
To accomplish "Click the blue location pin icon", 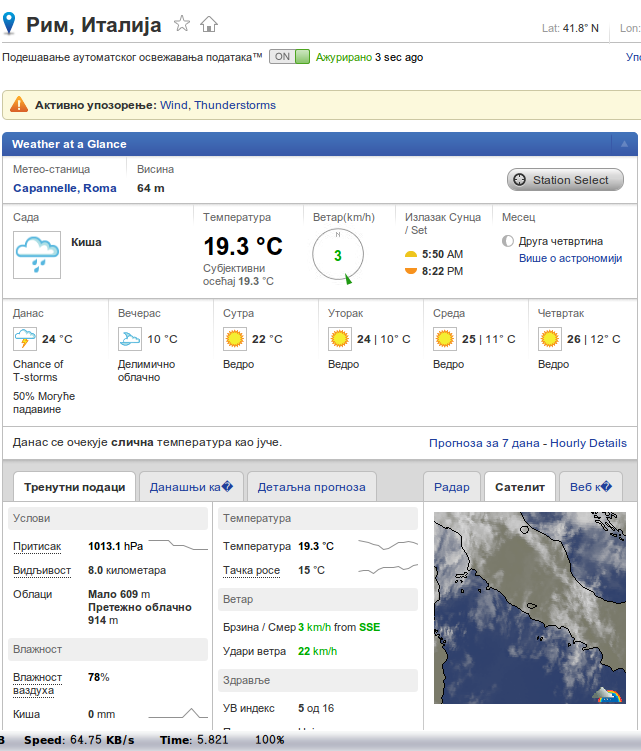I will coord(9,23).
